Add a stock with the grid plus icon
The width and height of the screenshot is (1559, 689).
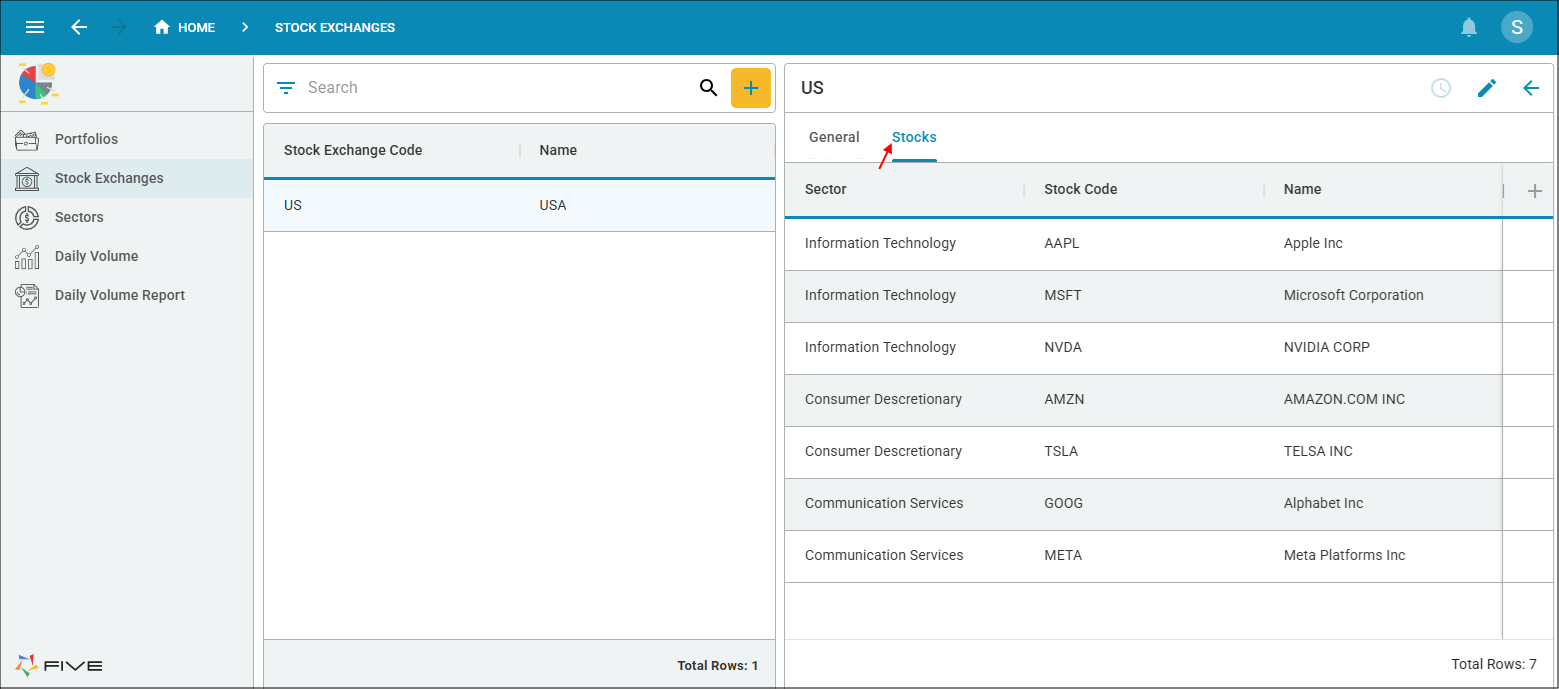tap(1535, 191)
